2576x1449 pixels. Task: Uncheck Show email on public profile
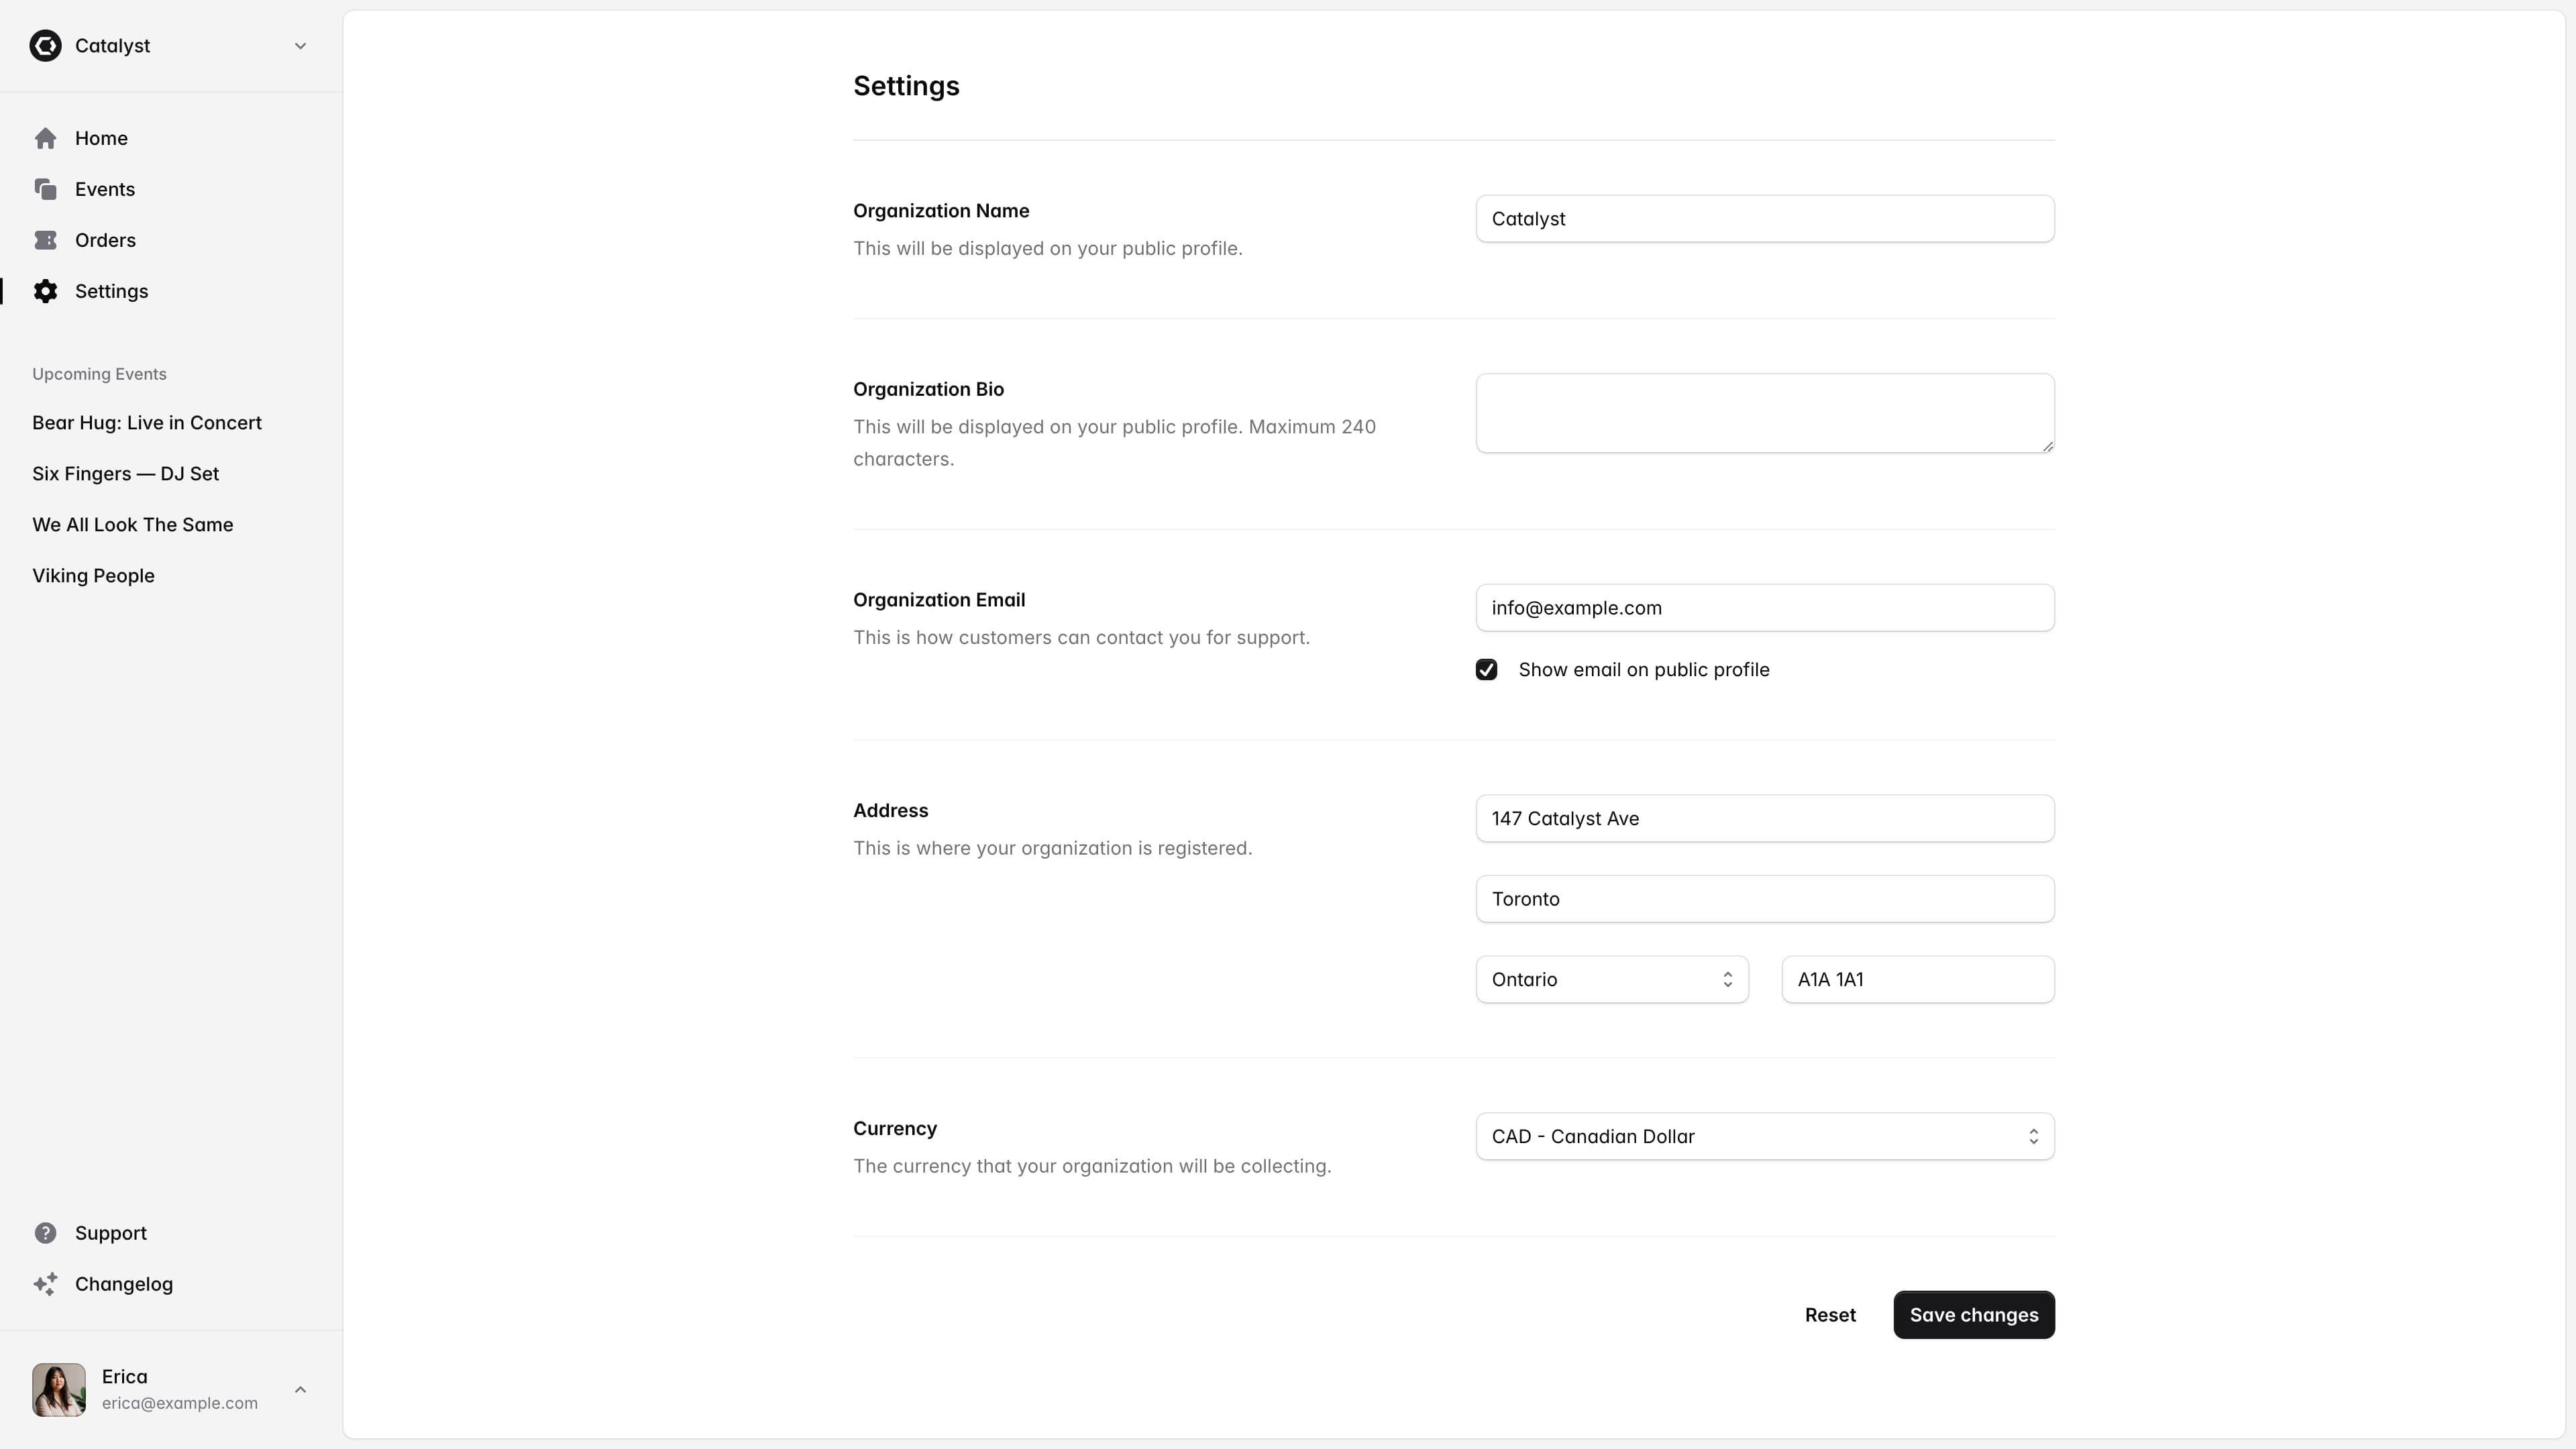click(x=1486, y=670)
